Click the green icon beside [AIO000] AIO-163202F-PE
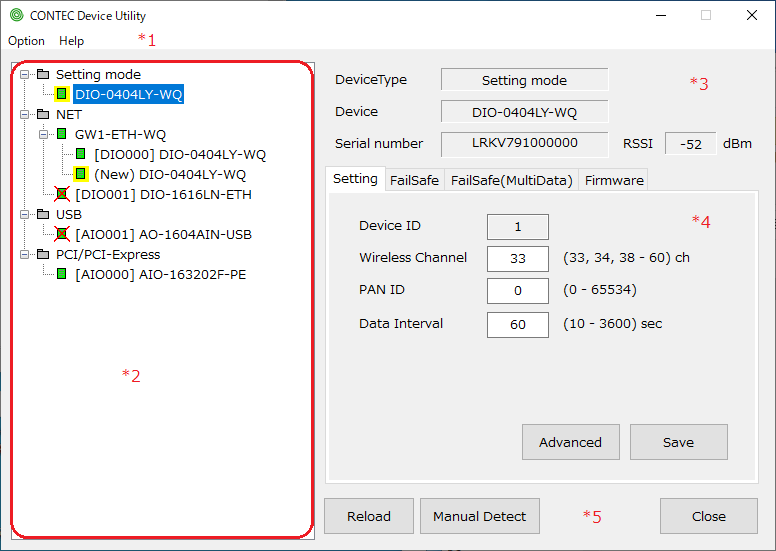The width and height of the screenshot is (776, 551). tap(62, 274)
